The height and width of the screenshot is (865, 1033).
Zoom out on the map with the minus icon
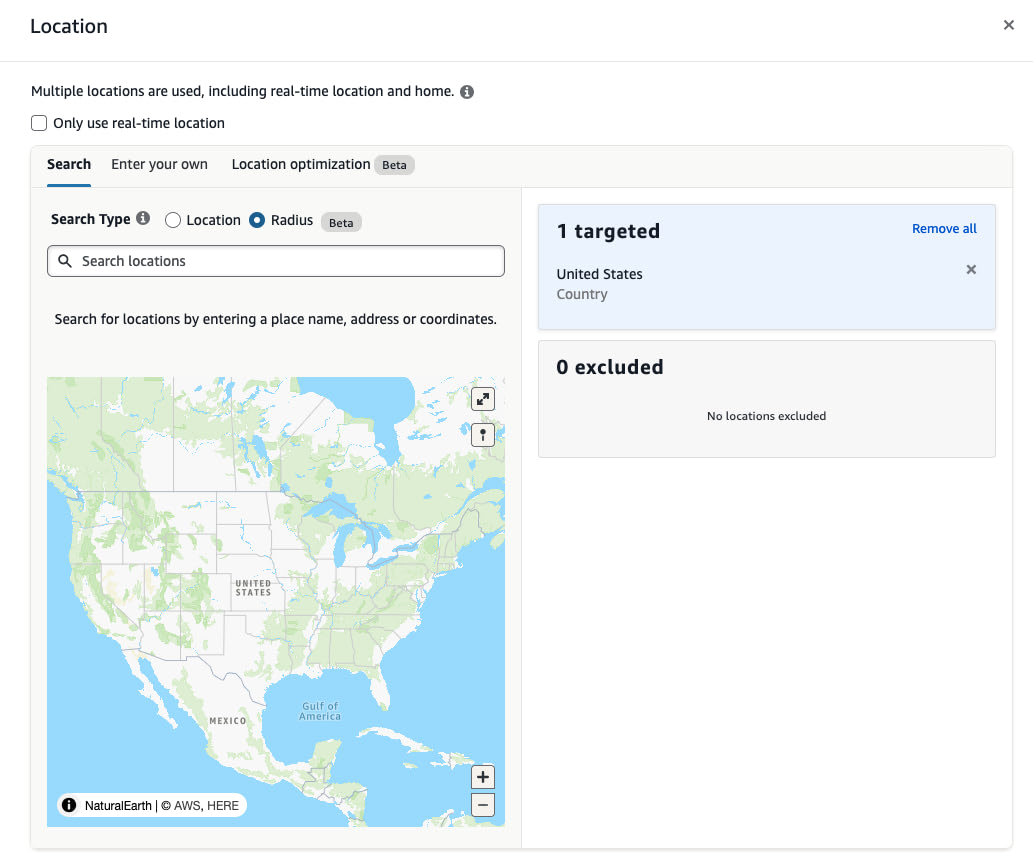482,804
